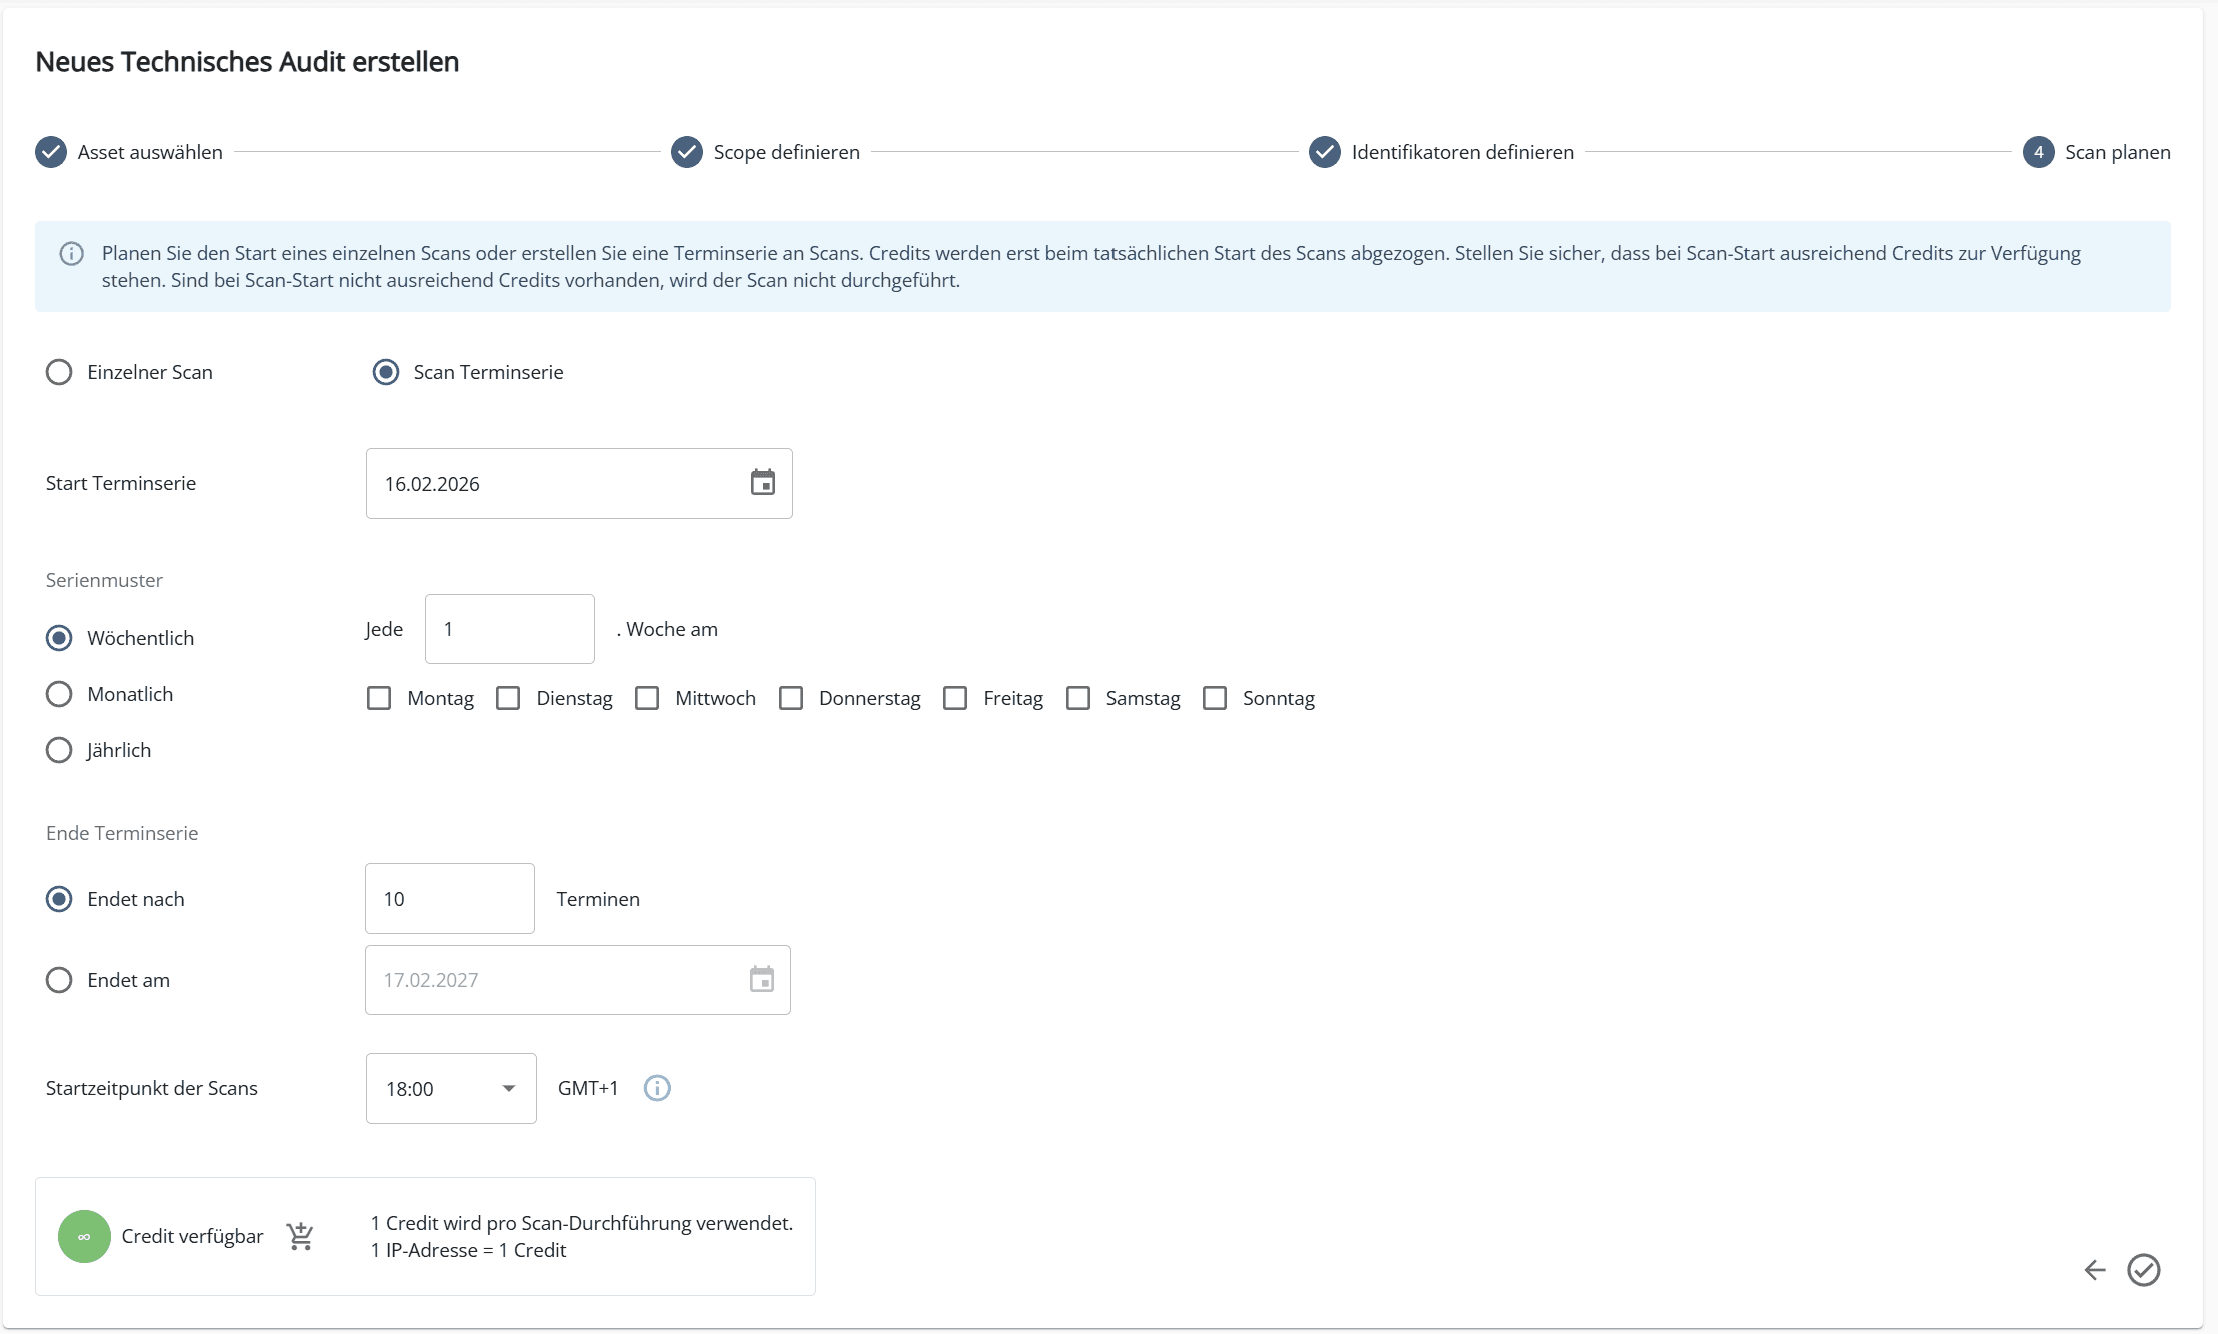2218x1334 pixels.
Task: Open calendar picker for Start Terminserie
Action: pyautogui.click(x=763, y=483)
